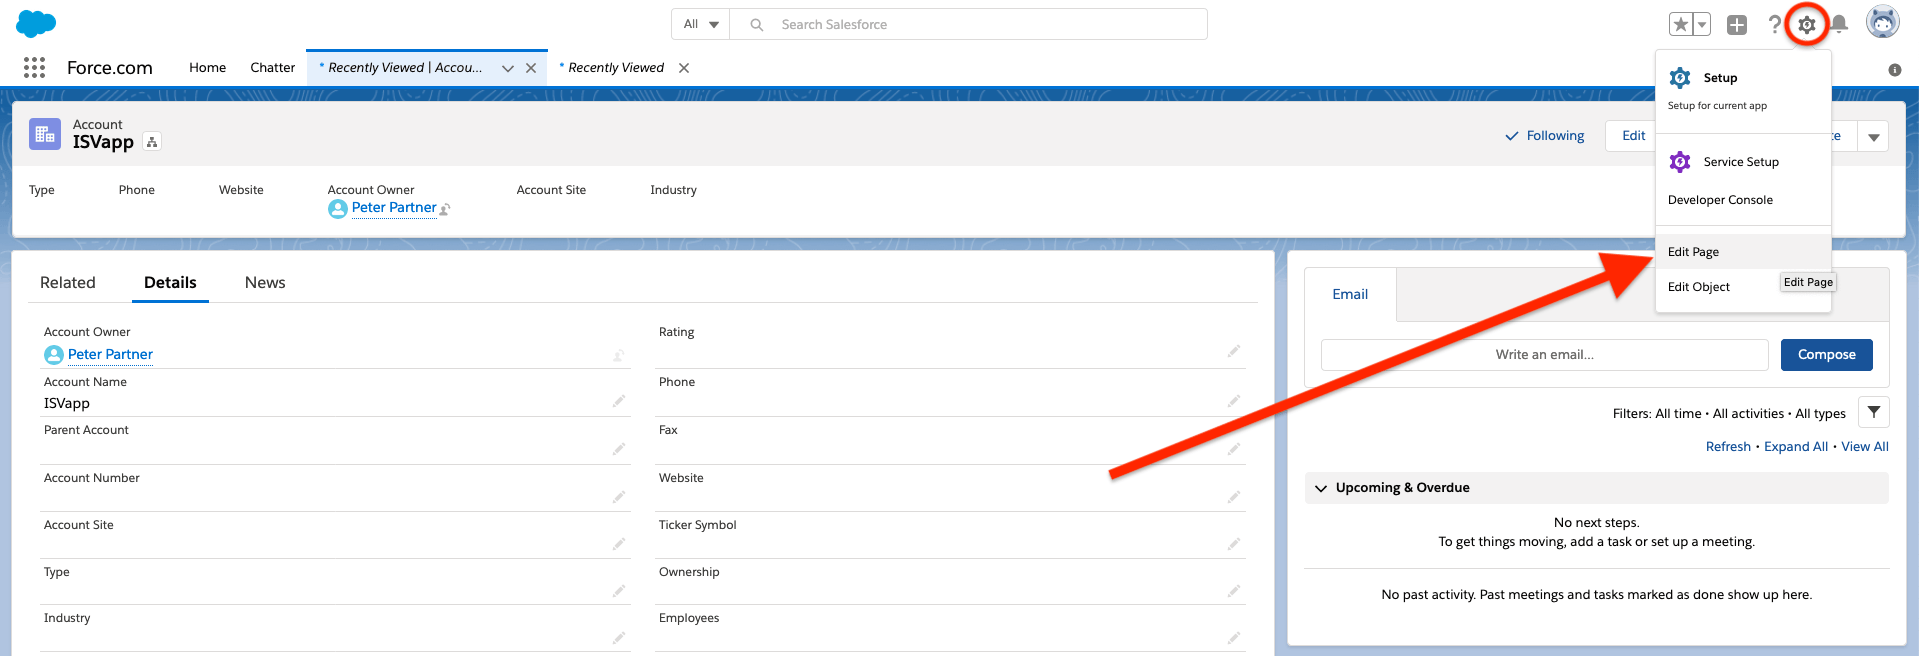Expand the favorites list dropdown arrow
This screenshot has height=656, width=1919.
[1701, 25]
